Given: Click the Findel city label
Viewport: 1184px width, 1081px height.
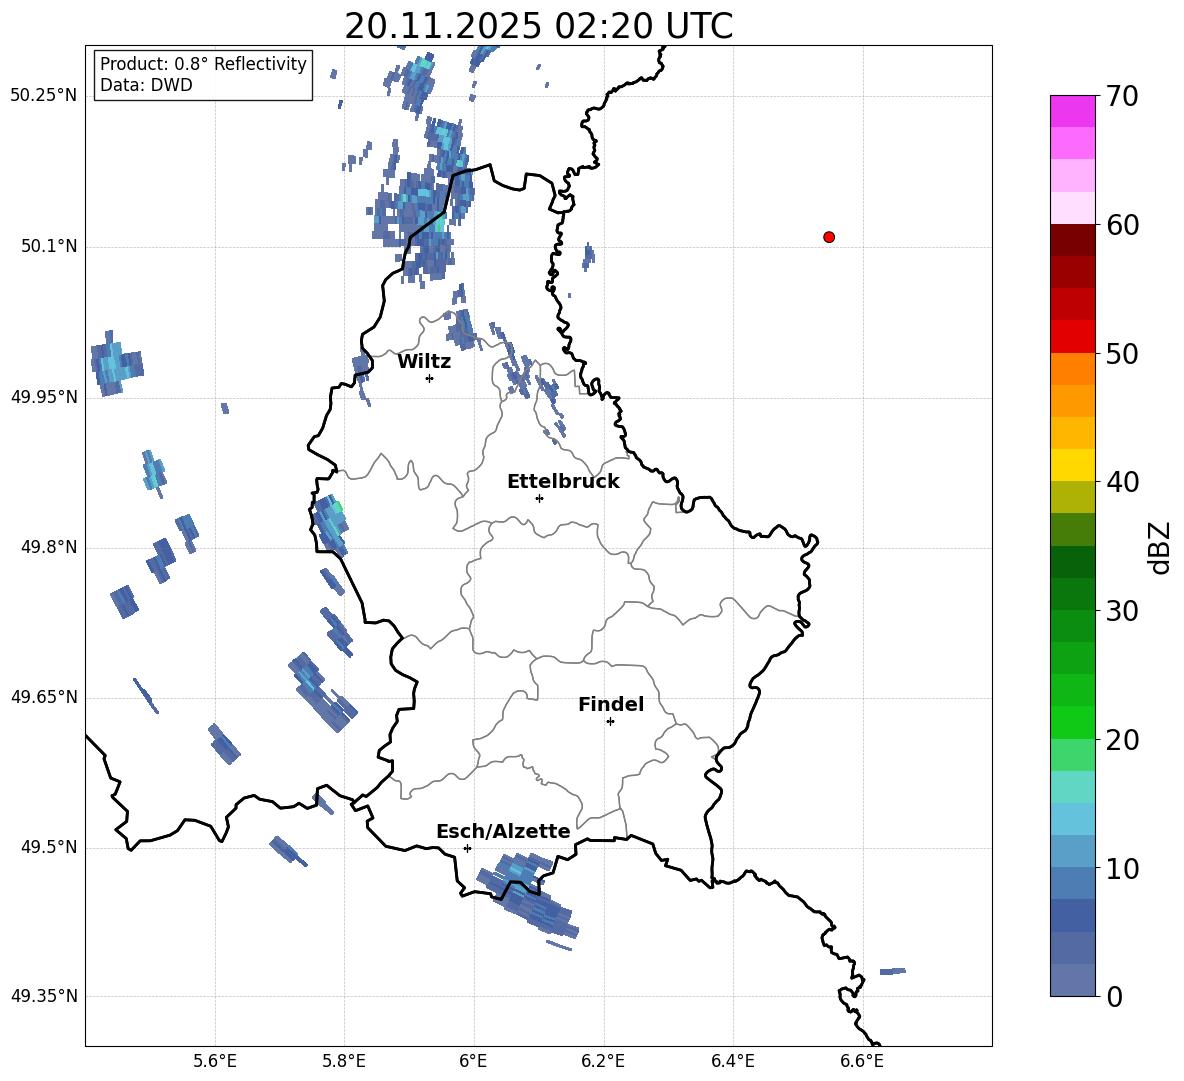Looking at the screenshot, I should pos(611,704).
